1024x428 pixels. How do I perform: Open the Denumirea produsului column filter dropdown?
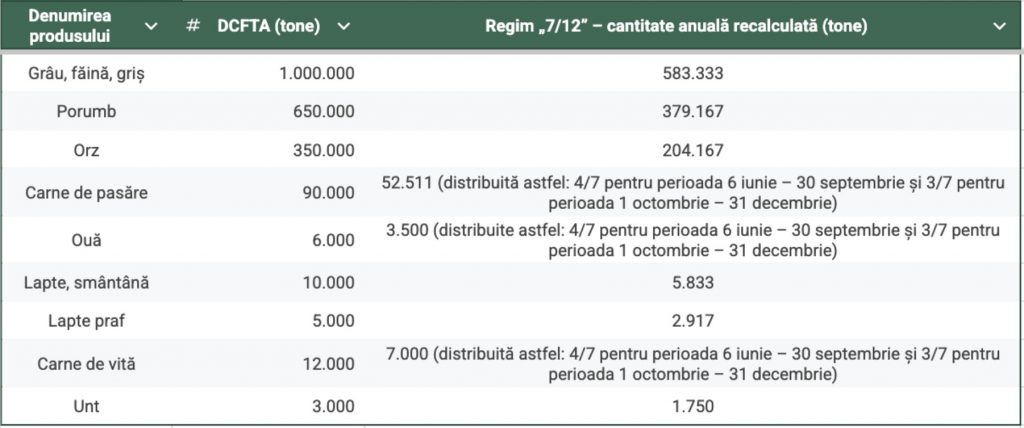(151, 27)
